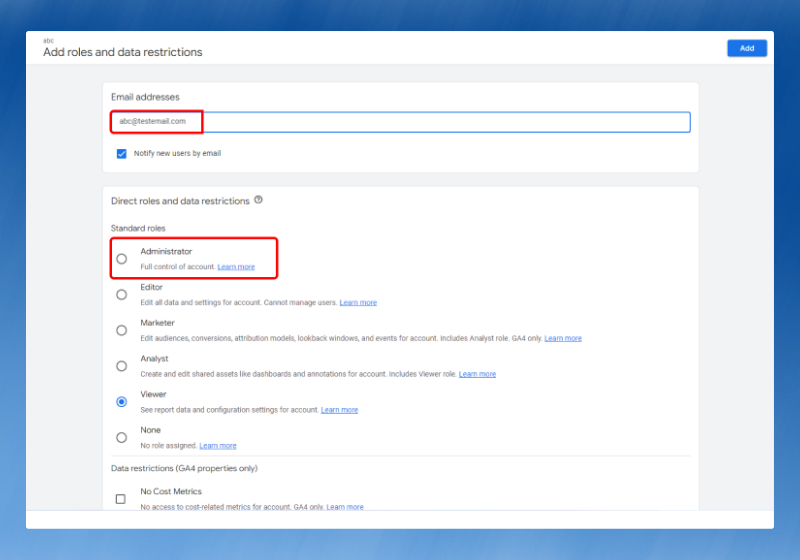Click the 'No Cost Metrics' label
The width and height of the screenshot is (800, 560).
(171, 491)
